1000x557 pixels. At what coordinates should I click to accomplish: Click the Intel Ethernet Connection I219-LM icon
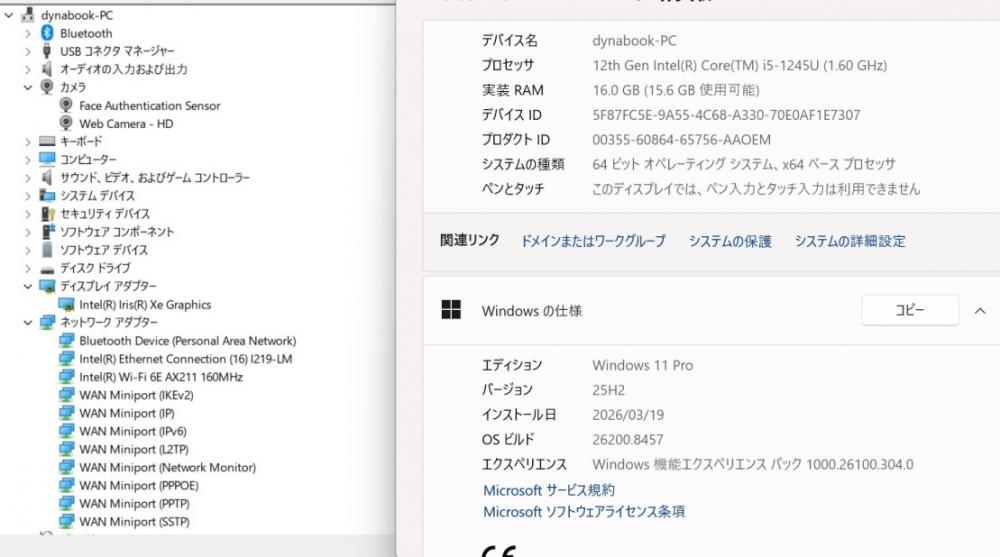coord(66,358)
